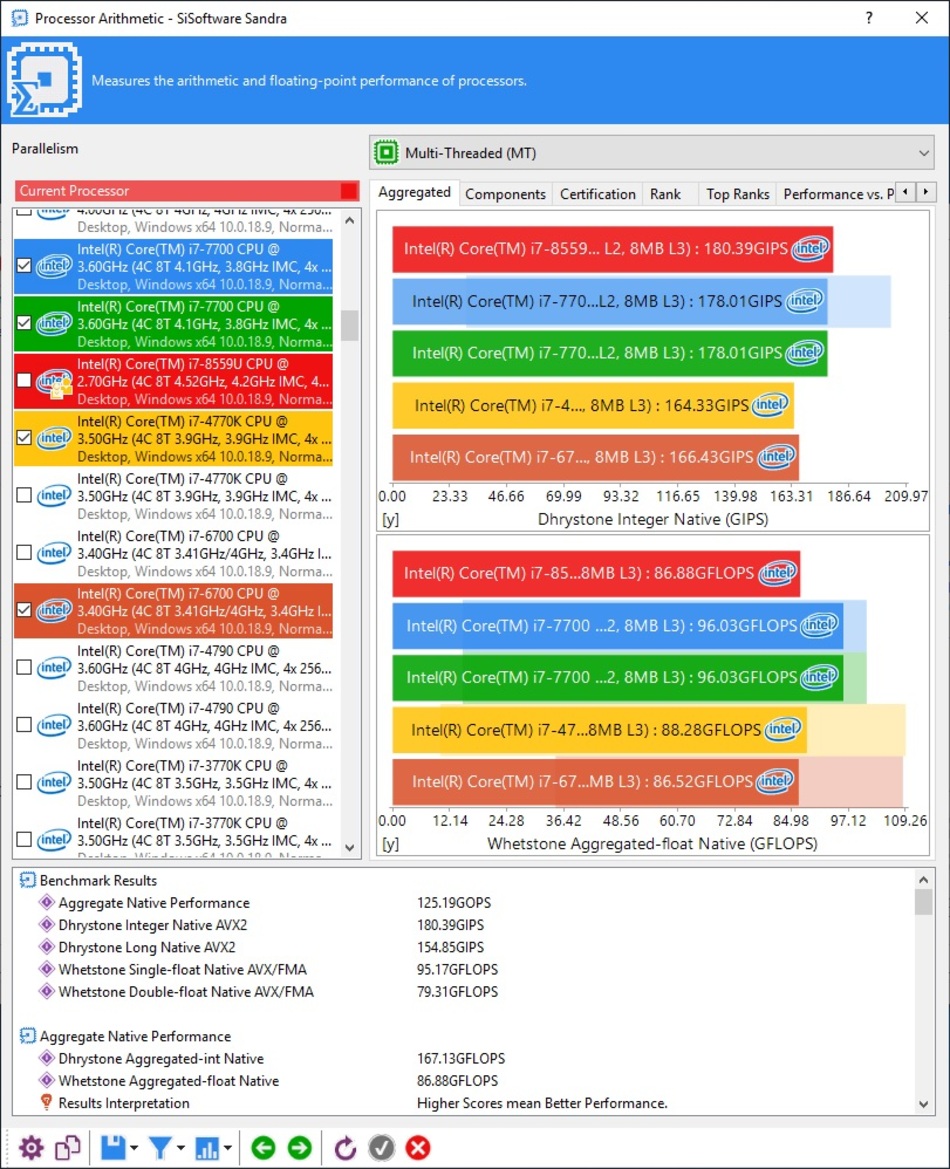Click the Aggregate Native Performance section icon

click(28, 1036)
